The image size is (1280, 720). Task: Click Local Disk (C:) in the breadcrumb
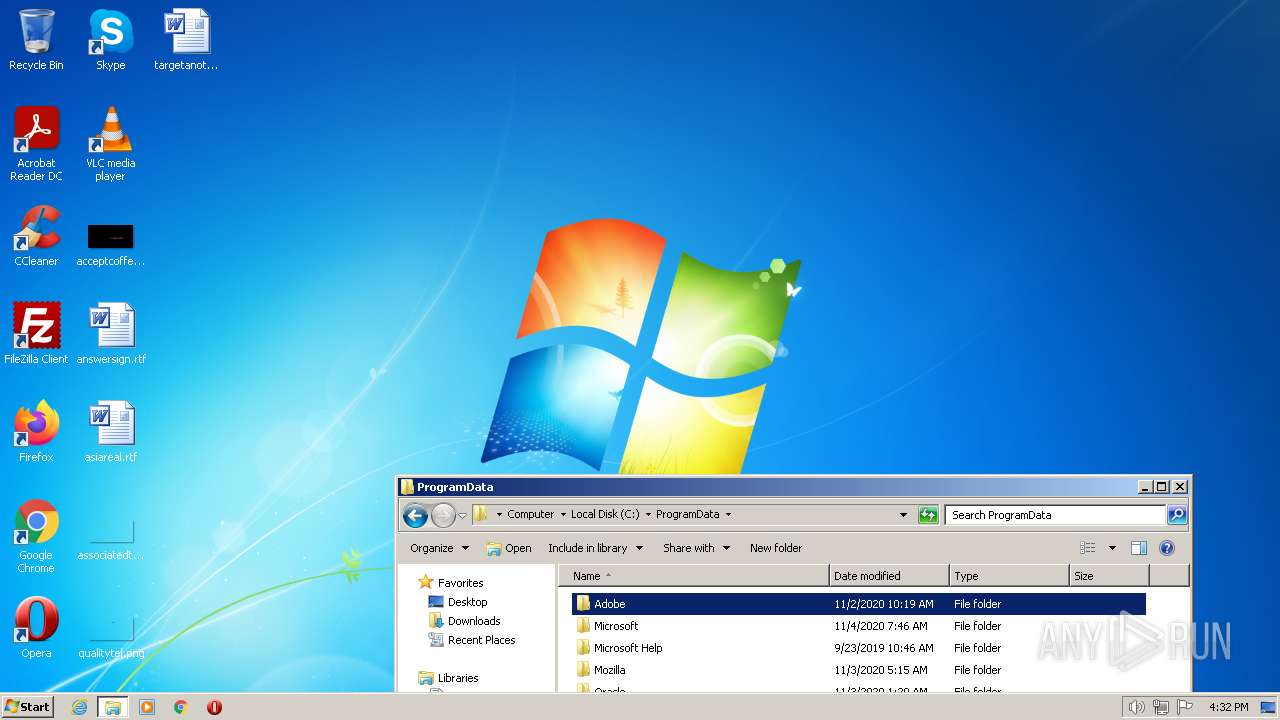605,515
